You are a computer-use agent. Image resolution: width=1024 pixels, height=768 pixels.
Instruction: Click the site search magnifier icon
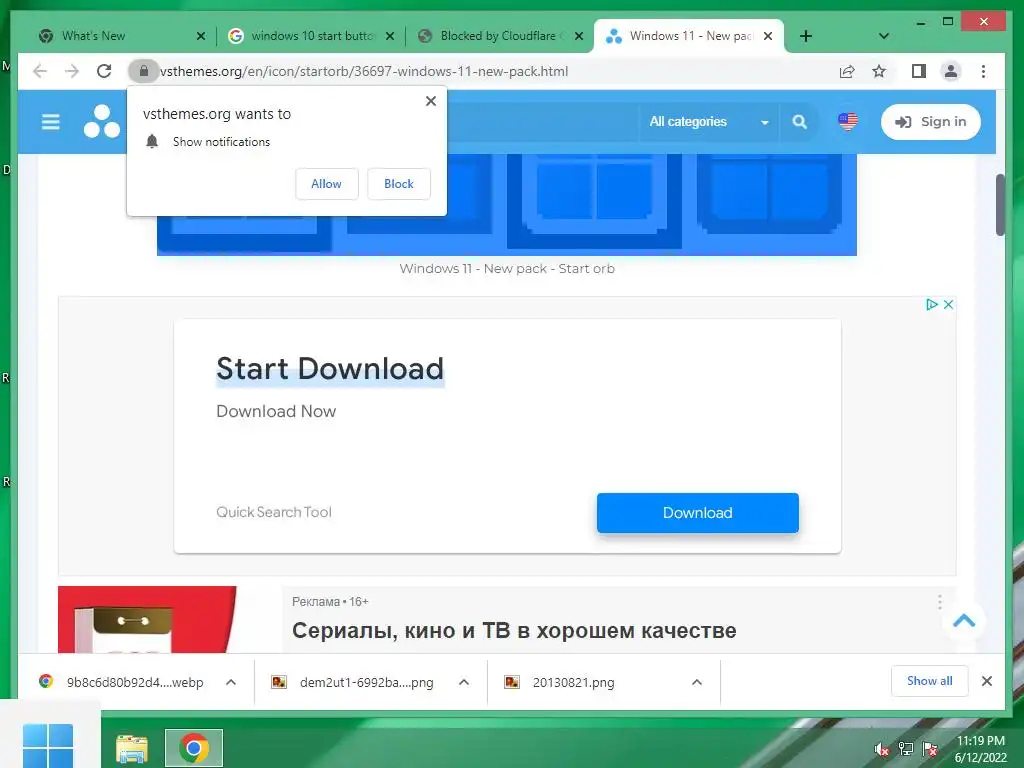pos(799,121)
